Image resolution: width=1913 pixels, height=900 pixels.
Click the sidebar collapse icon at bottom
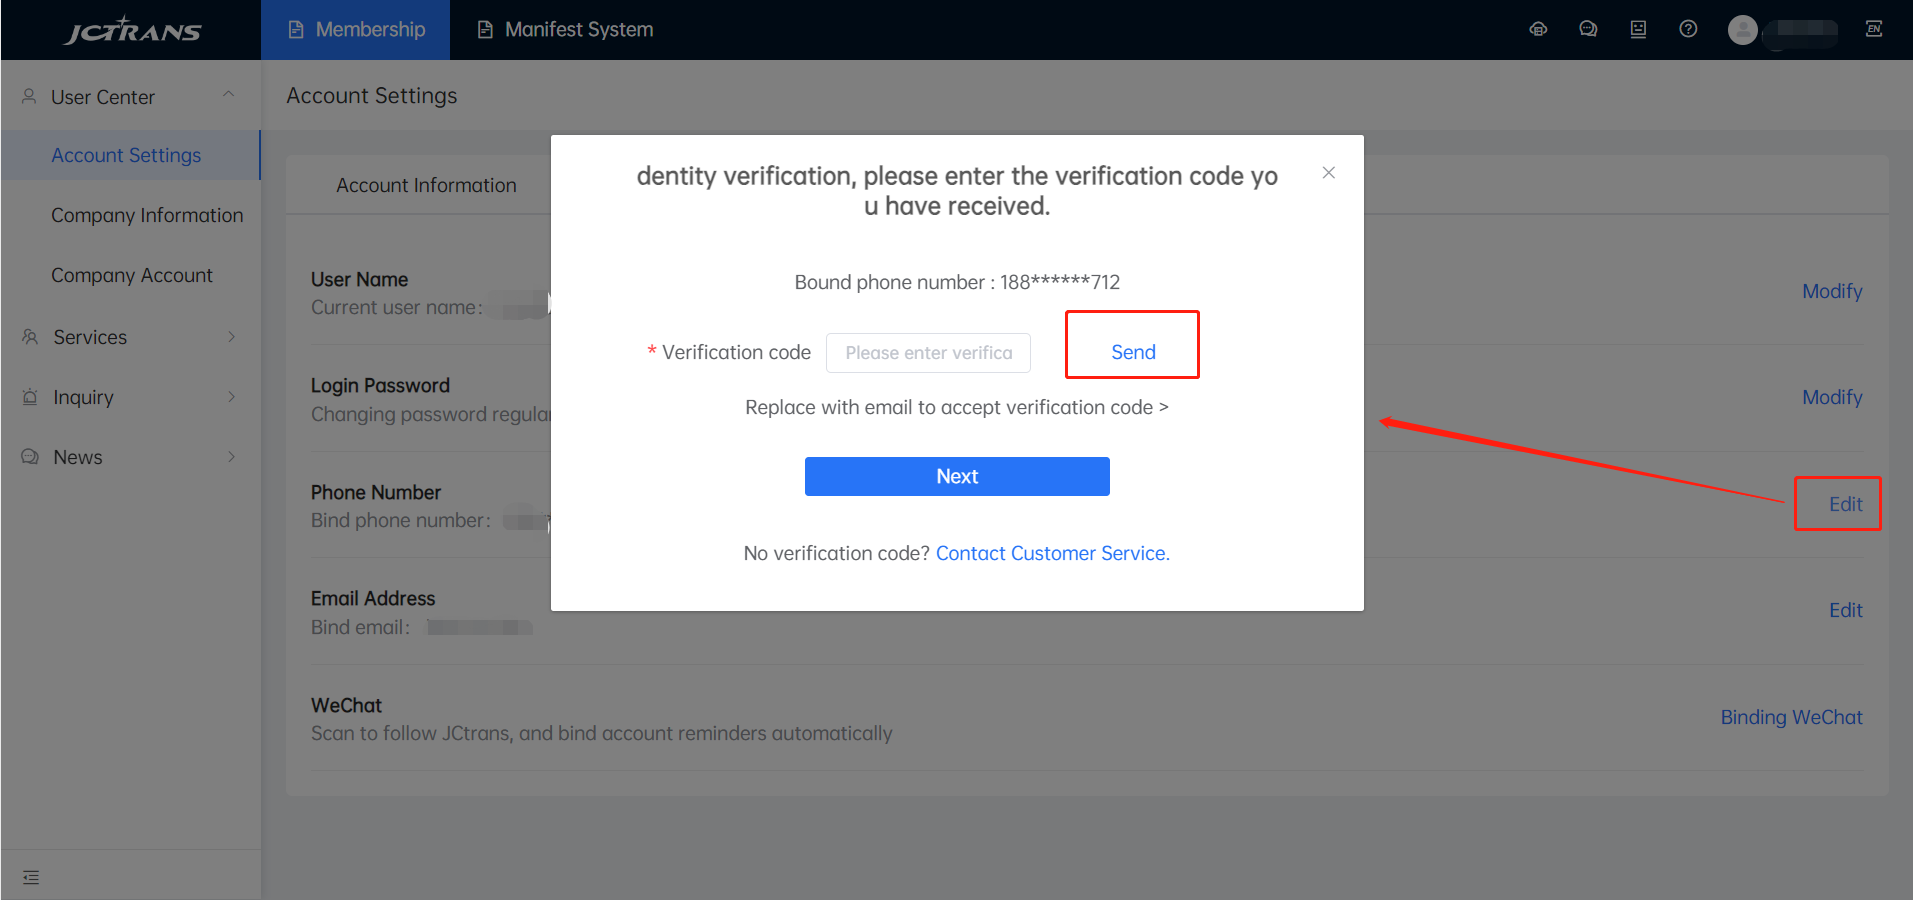(31, 877)
